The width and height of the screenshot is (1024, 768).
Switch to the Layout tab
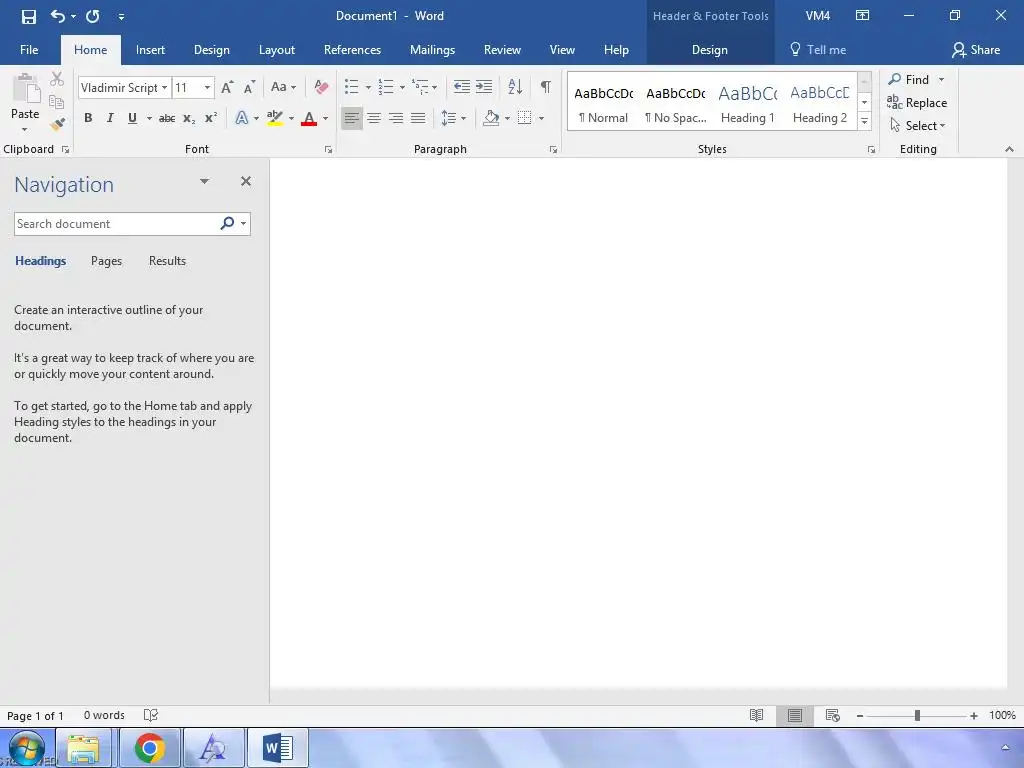pyautogui.click(x=277, y=50)
